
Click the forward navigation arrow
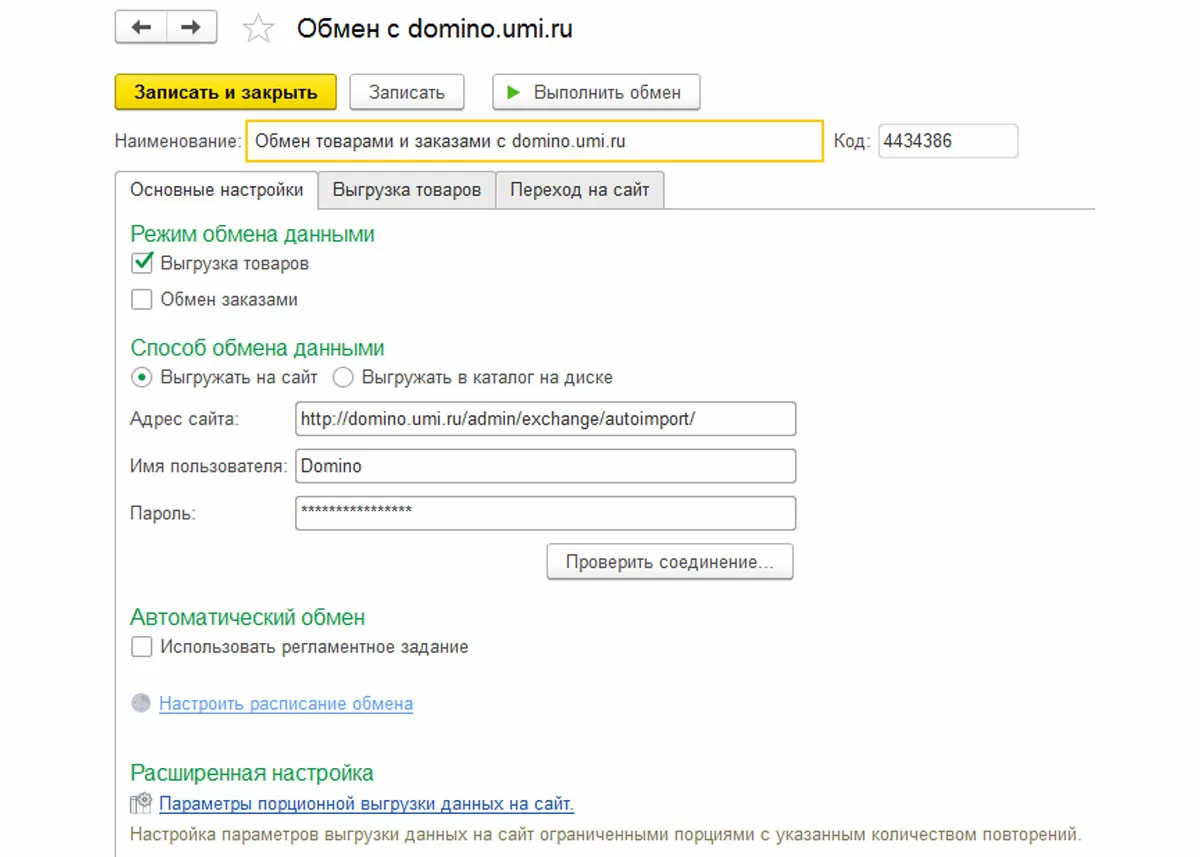[191, 28]
